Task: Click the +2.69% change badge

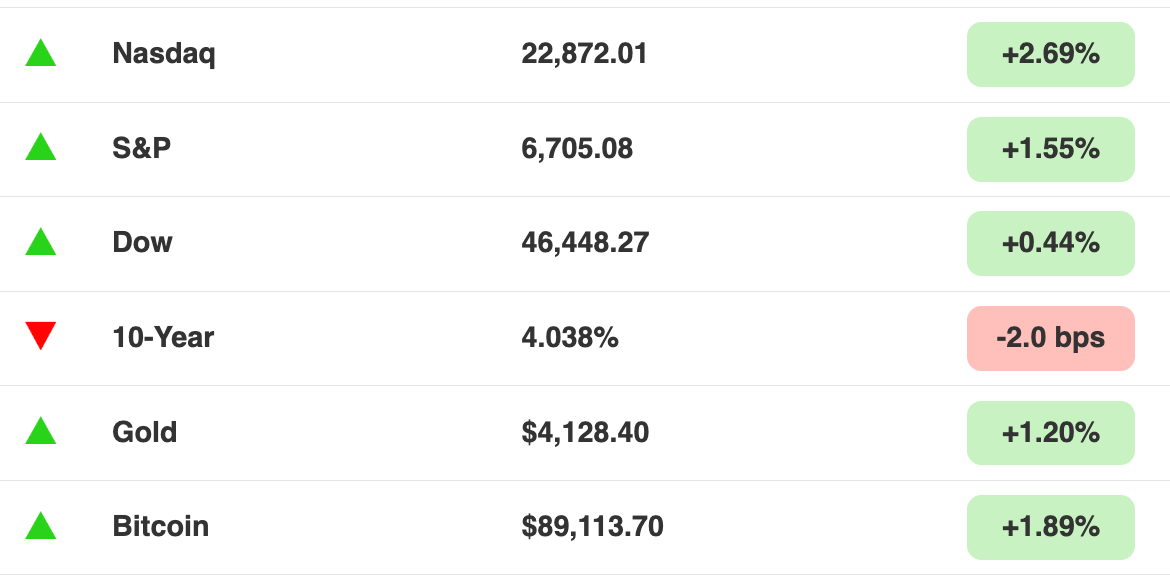Action: click(x=1051, y=54)
